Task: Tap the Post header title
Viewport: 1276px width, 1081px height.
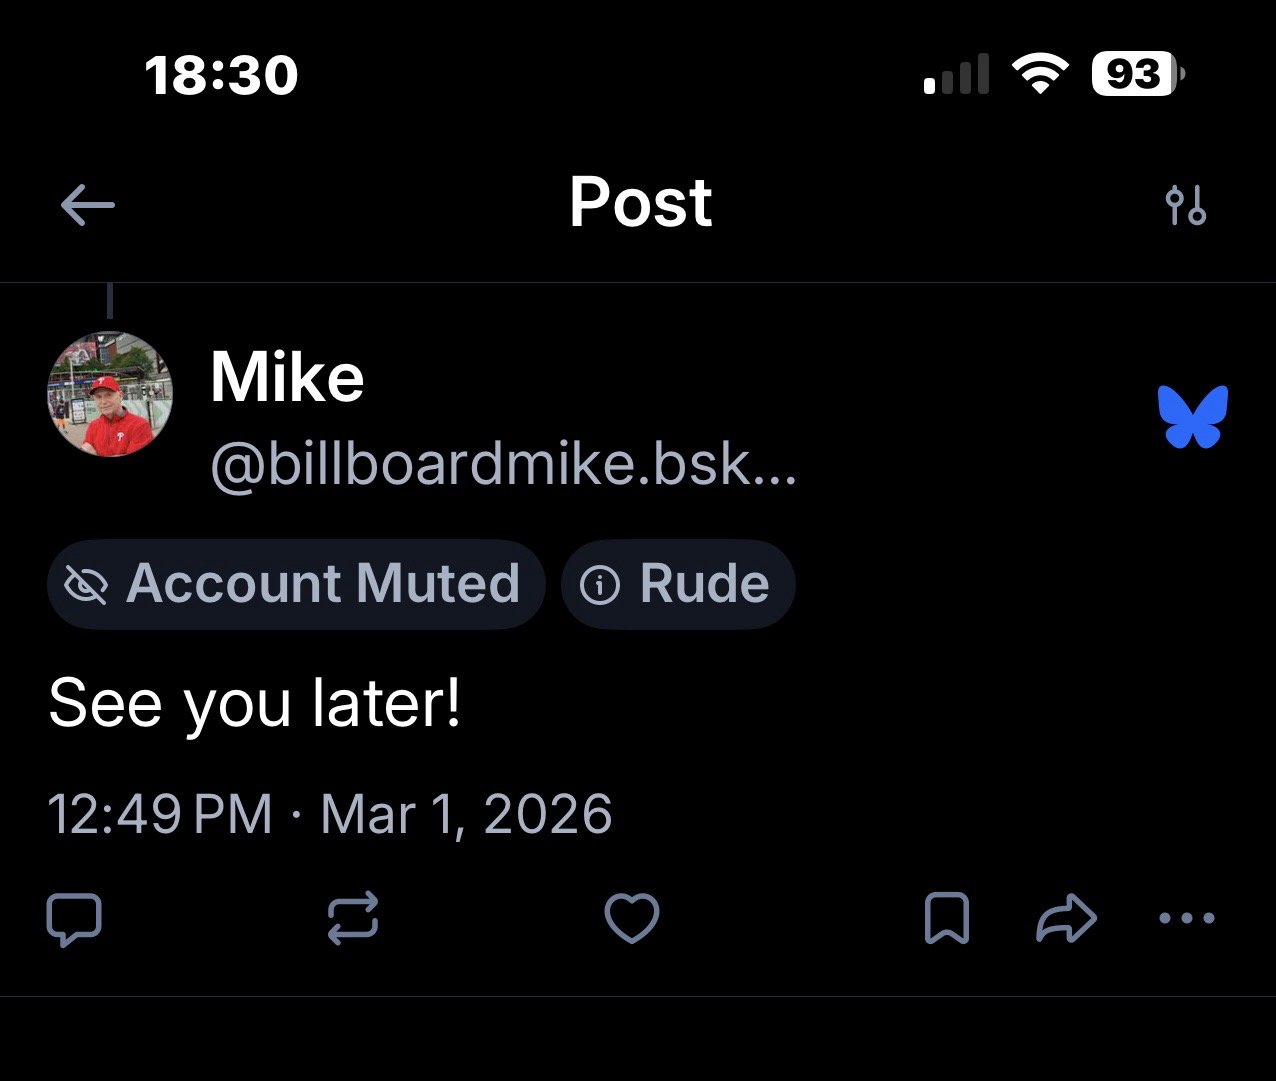Action: [x=640, y=203]
